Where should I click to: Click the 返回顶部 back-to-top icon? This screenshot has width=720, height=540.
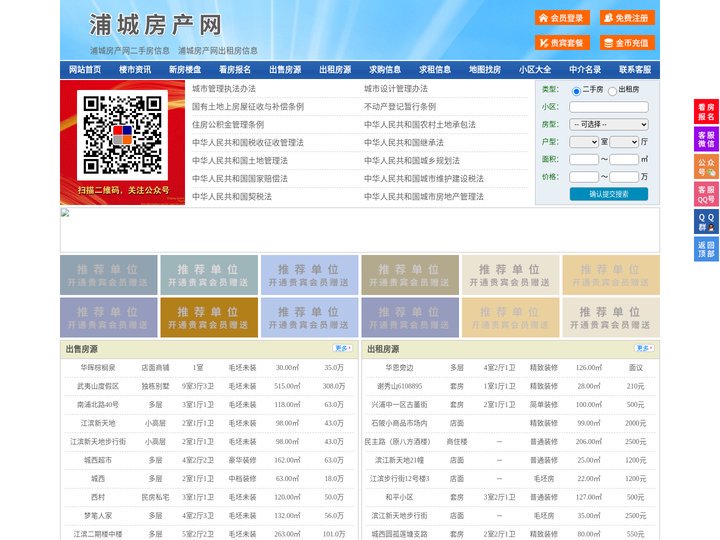pos(706,249)
